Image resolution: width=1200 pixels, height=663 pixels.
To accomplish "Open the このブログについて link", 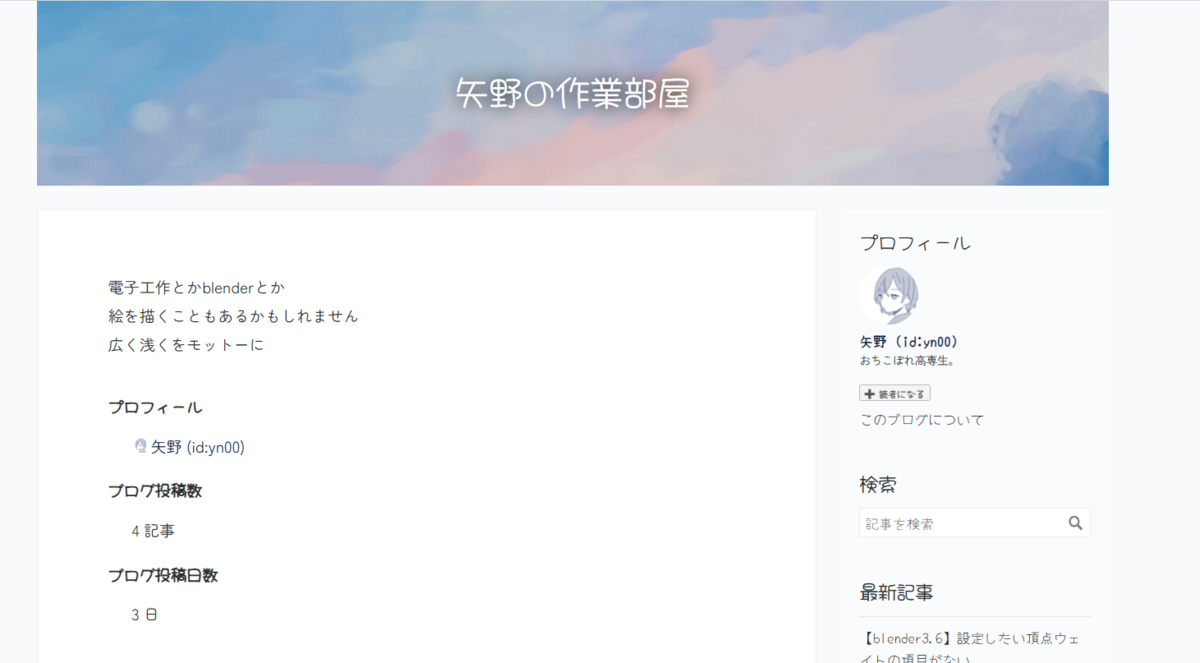I will [922, 420].
